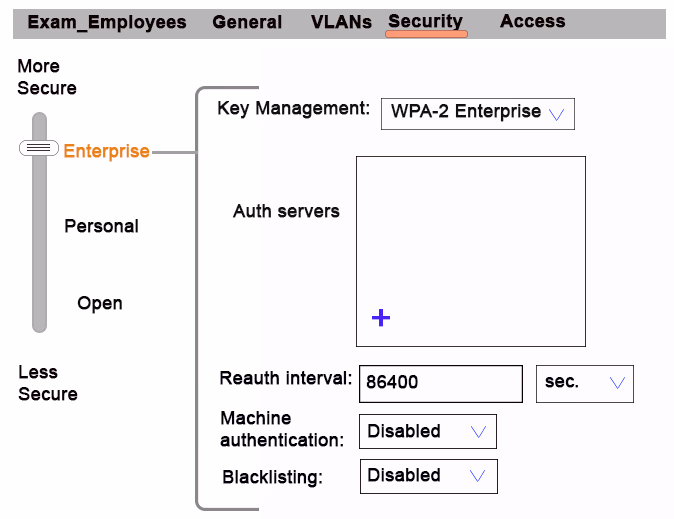The image size is (674, 519).
Task: Open the Machine authentication Disabled dropdown
Action: tap(428, 431)
